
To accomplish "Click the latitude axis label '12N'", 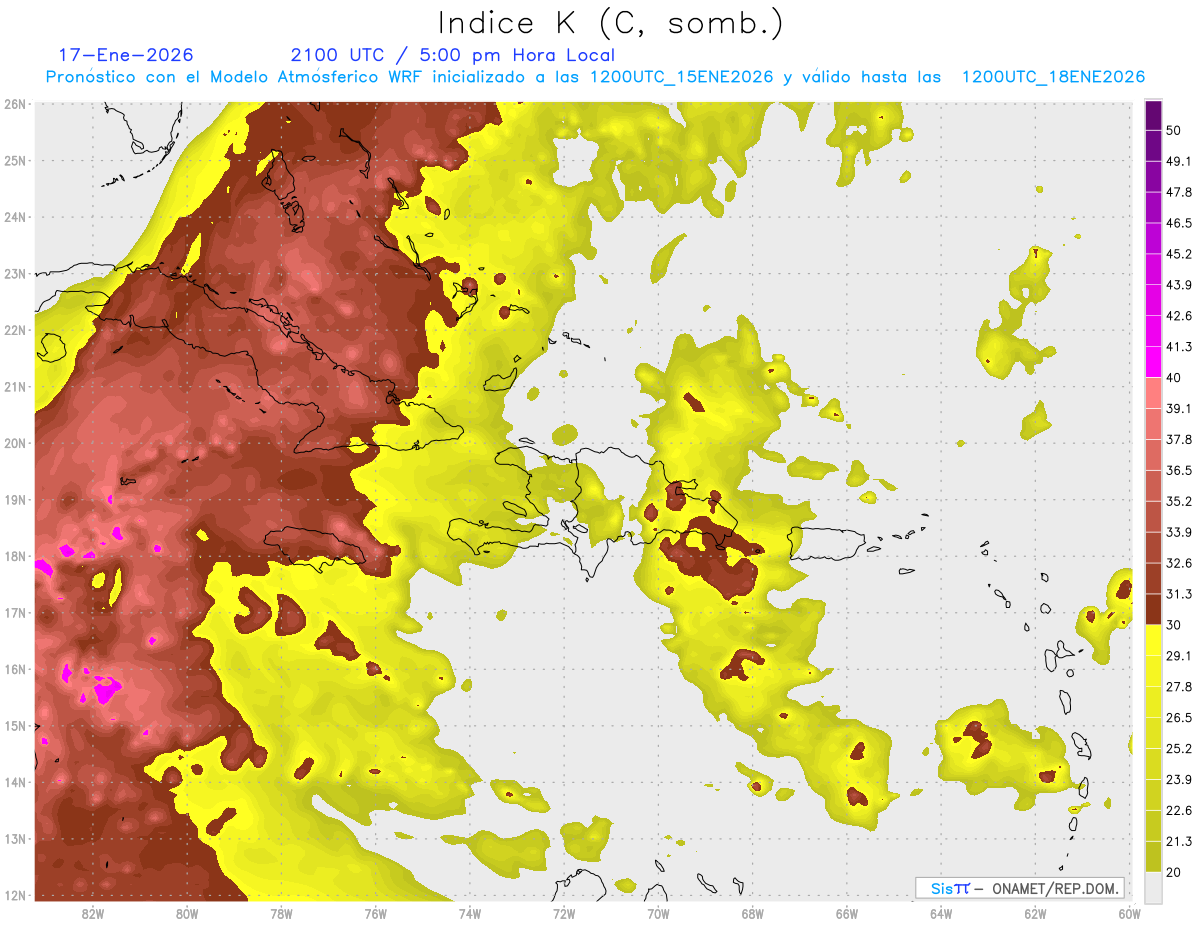I will [15, 895].
